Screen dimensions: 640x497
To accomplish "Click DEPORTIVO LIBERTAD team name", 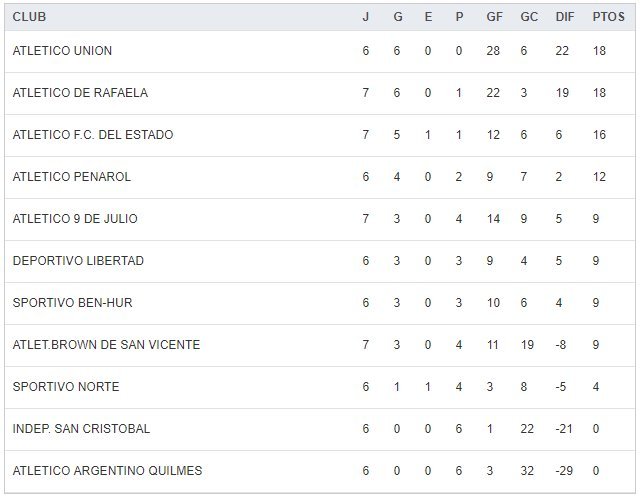I will [78, 261].
